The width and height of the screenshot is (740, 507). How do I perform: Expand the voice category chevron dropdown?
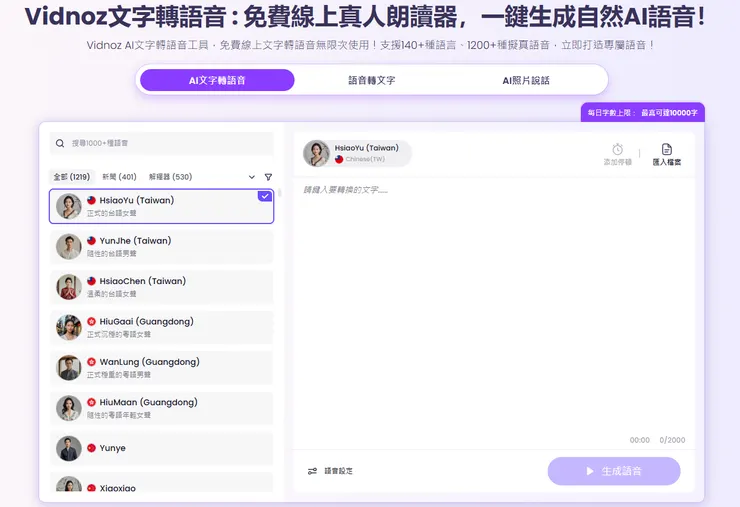click(x=252, y=177)
